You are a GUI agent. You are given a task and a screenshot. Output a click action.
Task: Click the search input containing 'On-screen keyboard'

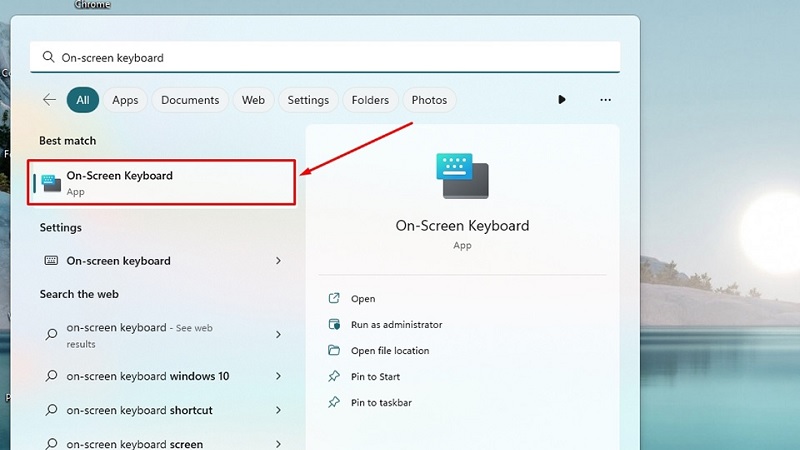click(x=325, y=57)
